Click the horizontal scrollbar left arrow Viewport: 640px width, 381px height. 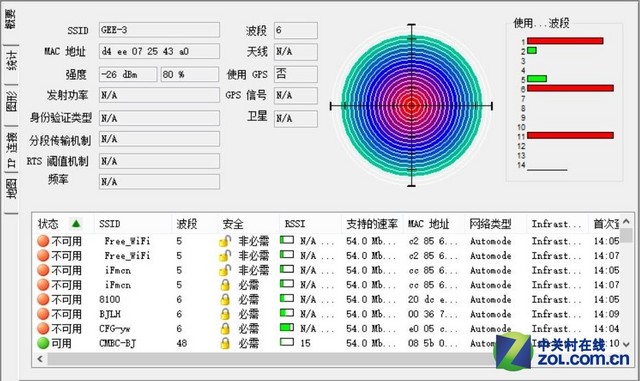40,359
